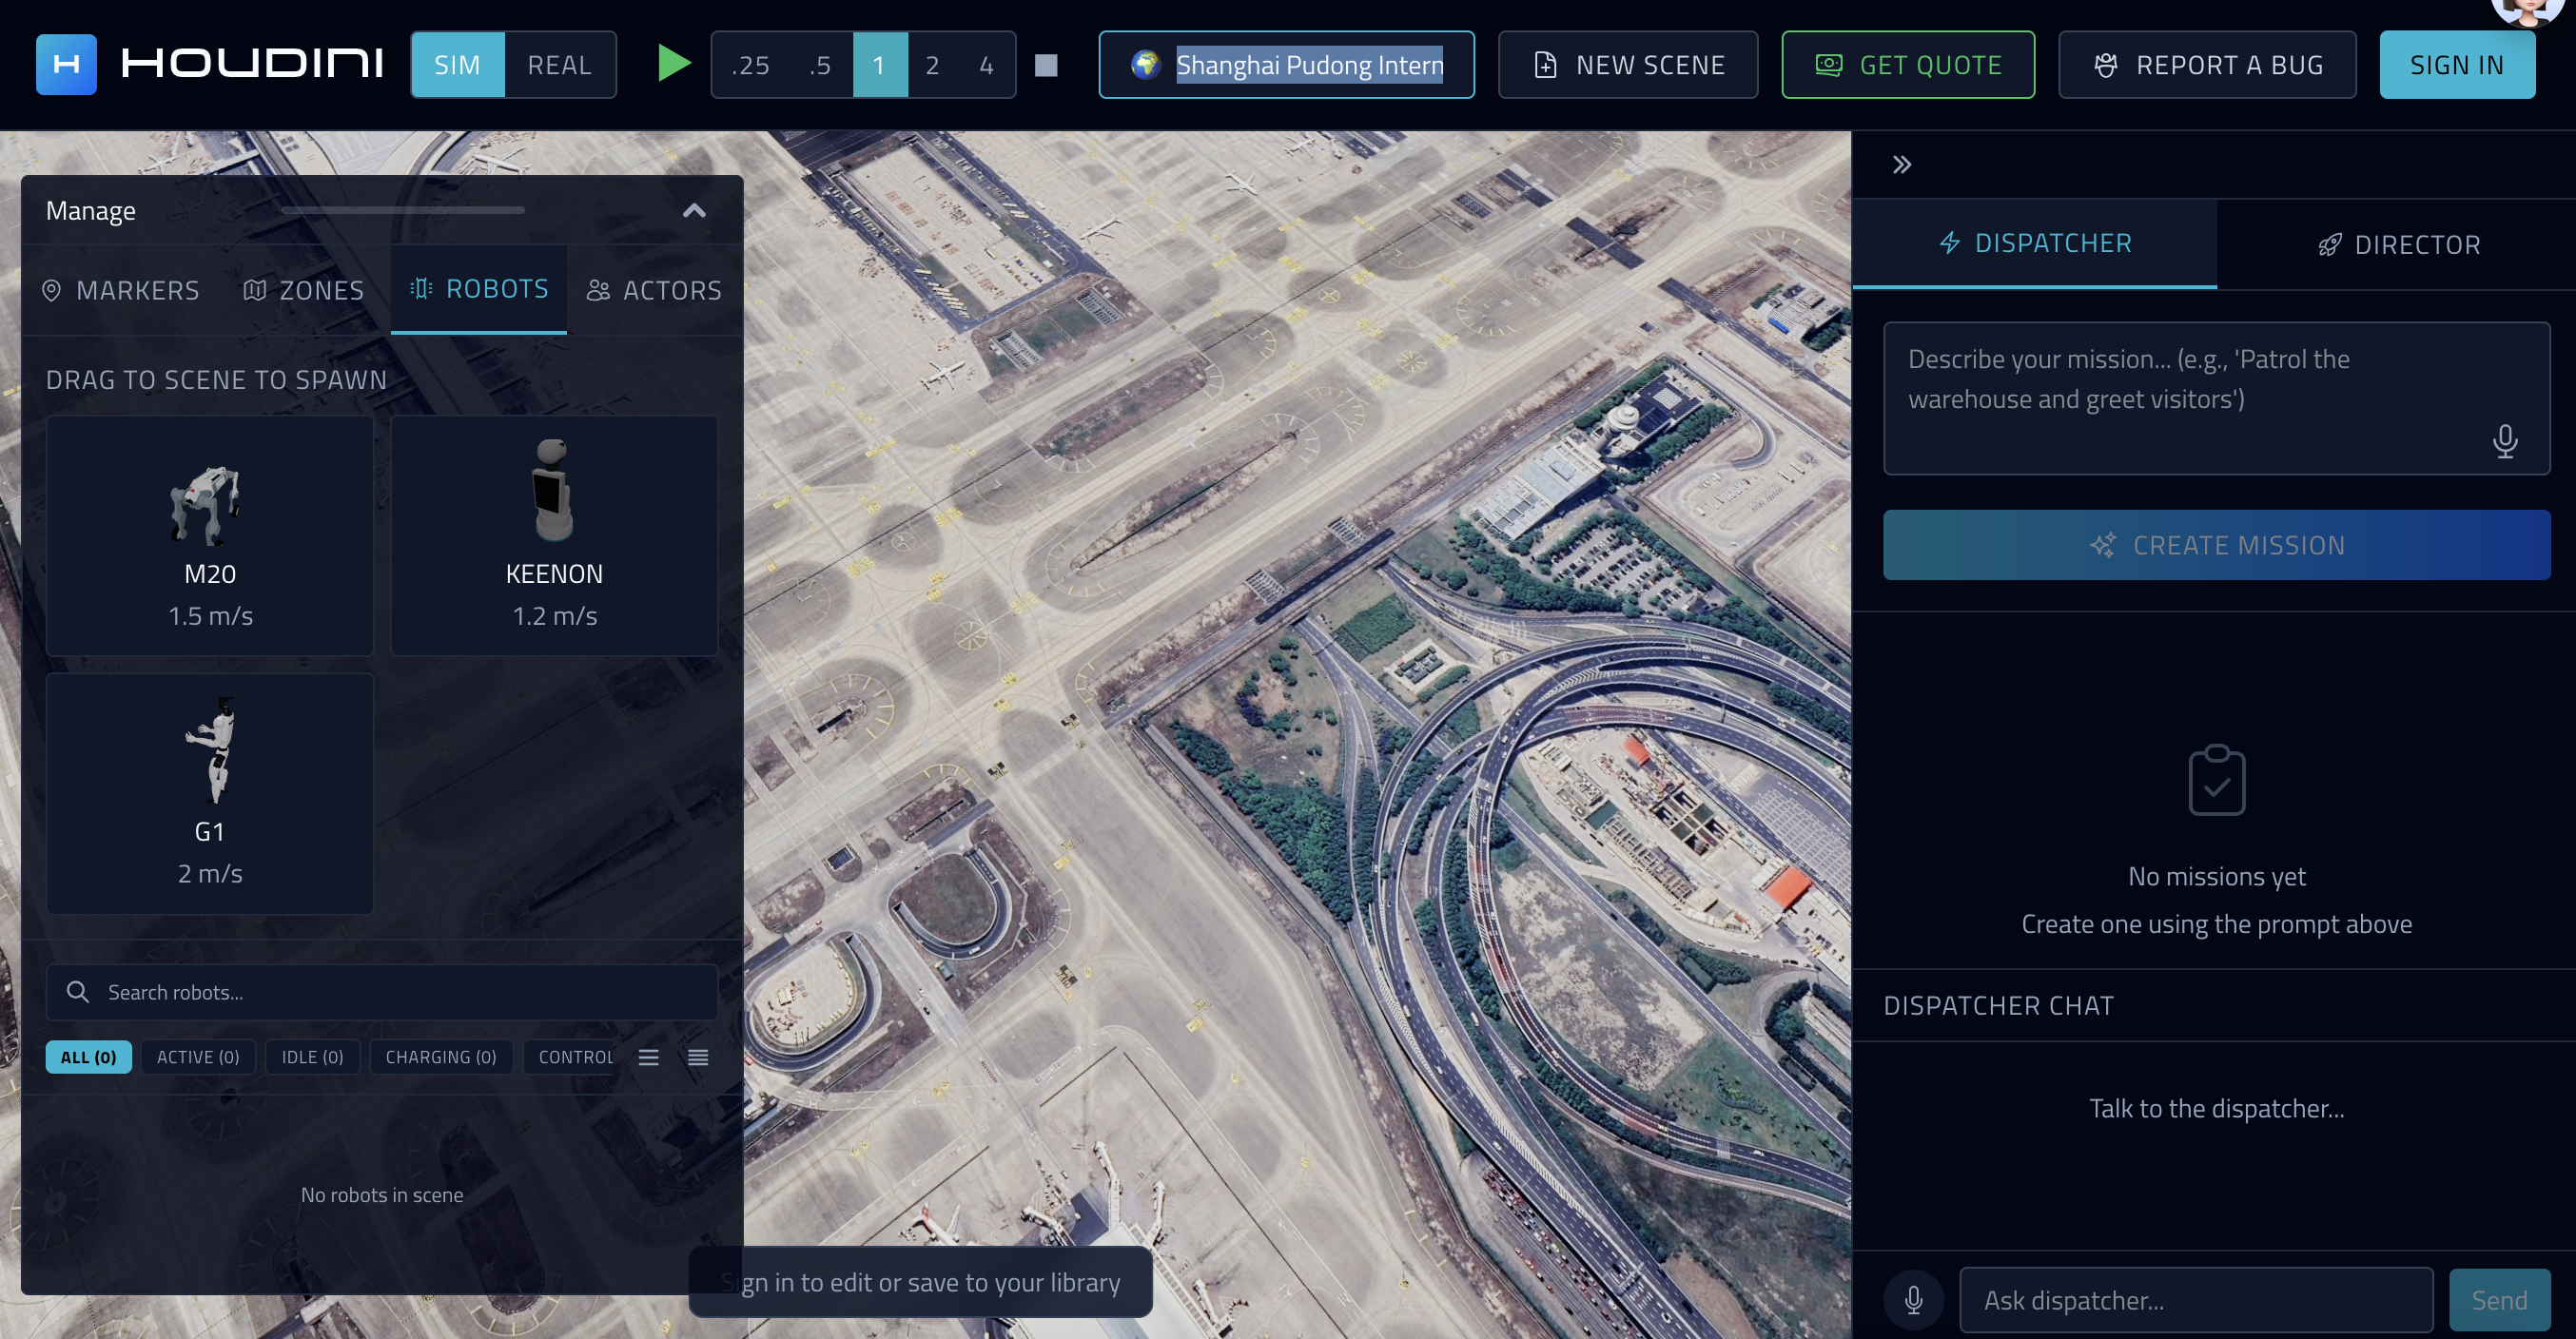Switch to the DISPATCHER tab
The image size is (2576, 1339).
(x=2035, y=244)
